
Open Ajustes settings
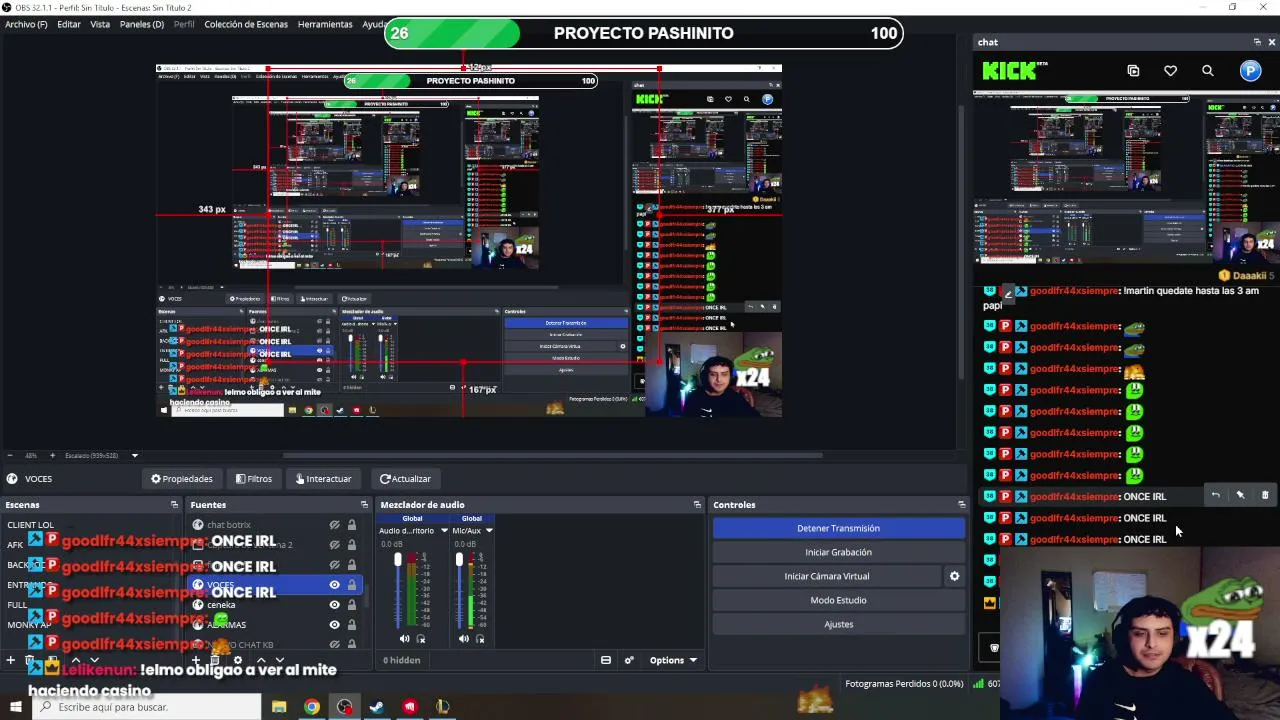coord(838,624)
